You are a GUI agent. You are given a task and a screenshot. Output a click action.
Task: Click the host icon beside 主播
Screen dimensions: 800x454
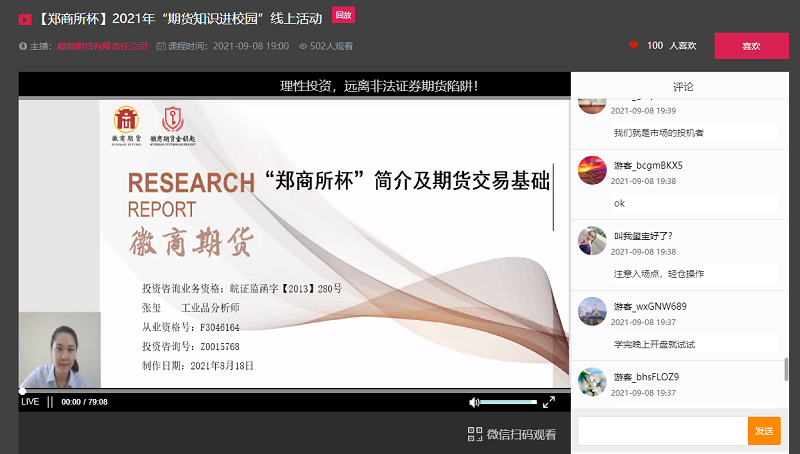click(23, 46)
